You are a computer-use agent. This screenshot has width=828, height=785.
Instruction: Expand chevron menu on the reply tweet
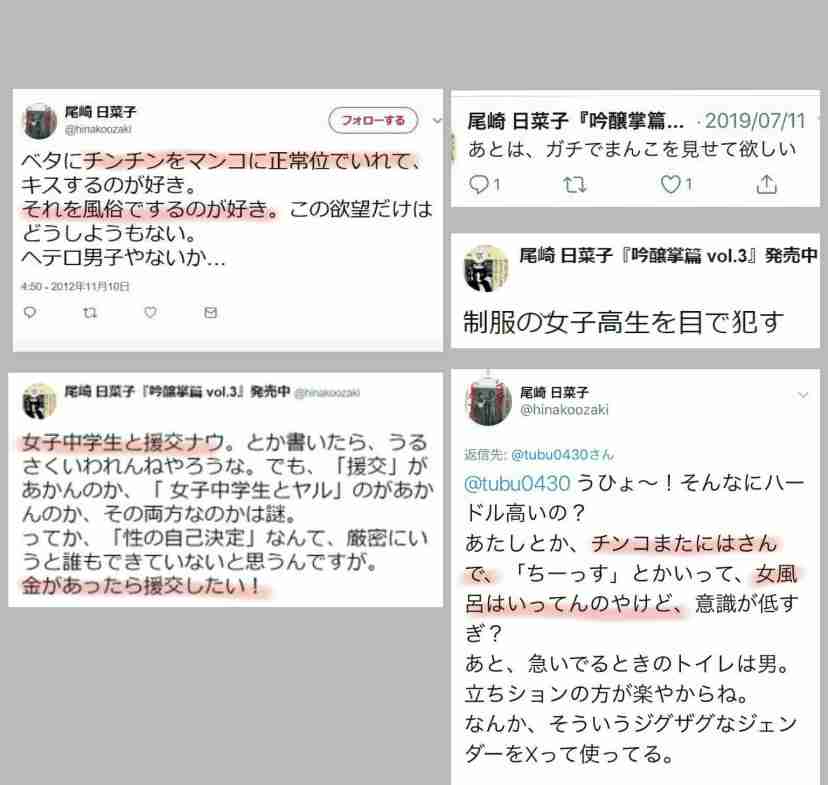[x=803, y=395]
